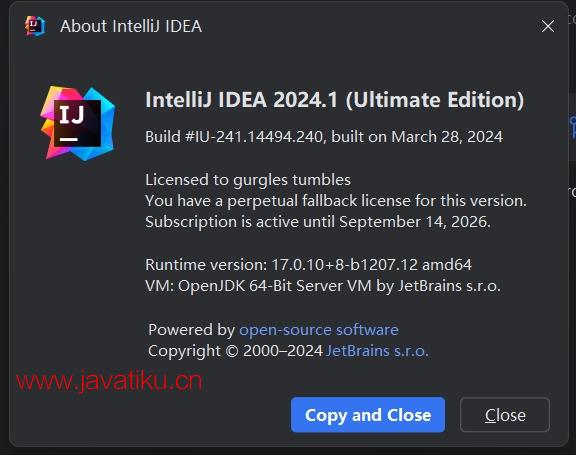Click the large IntelliJ IDEA logo
Screen dimensions: 576x455
pyautogui.click(x=78, y=123)
